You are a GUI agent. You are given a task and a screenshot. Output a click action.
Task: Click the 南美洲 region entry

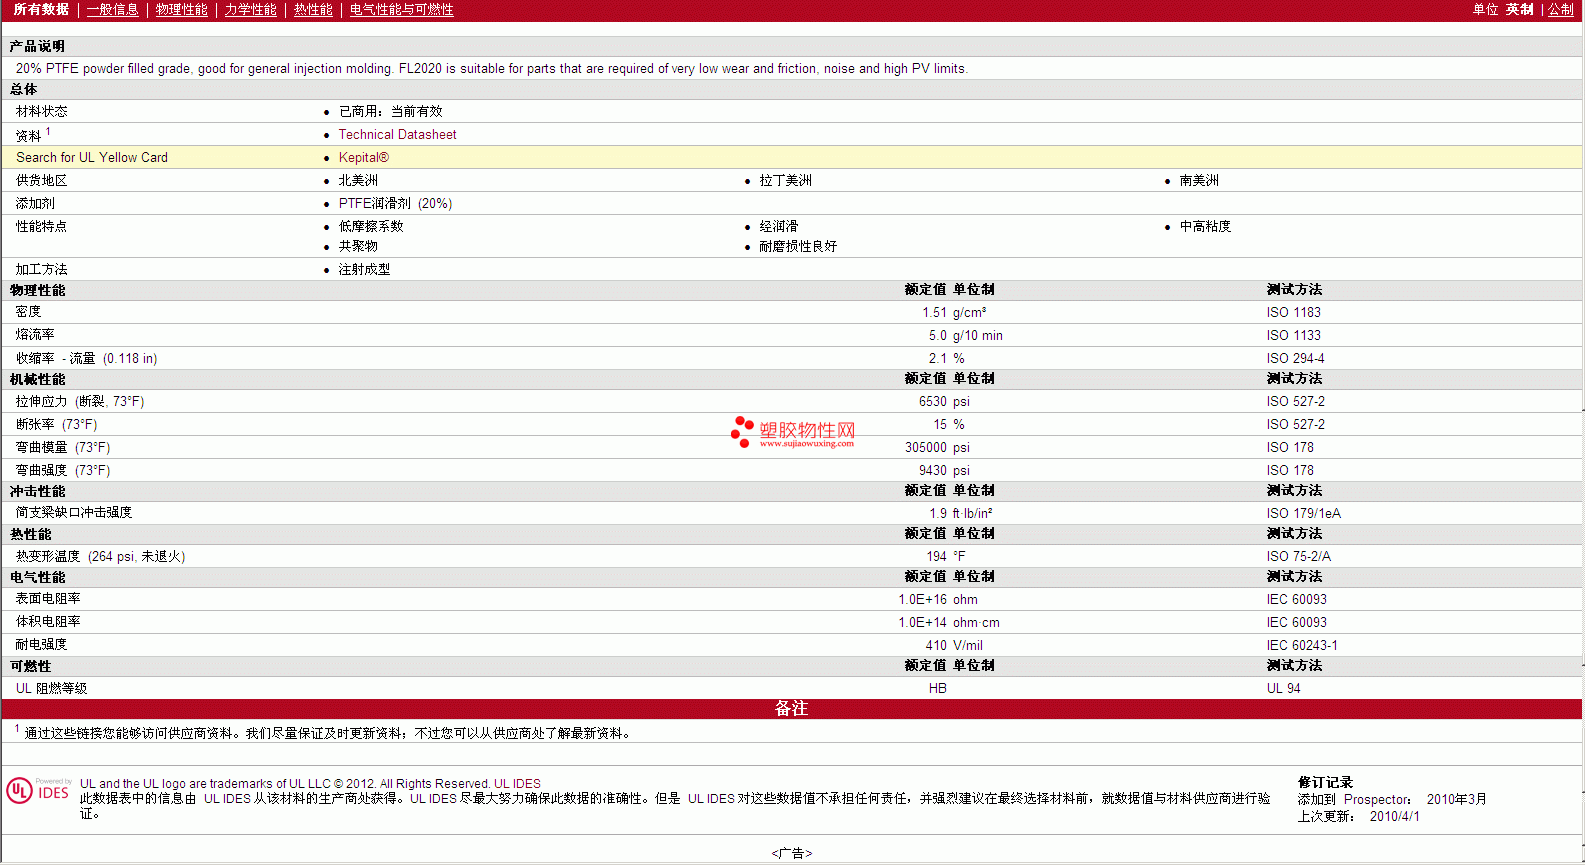tap(1199, 181)
